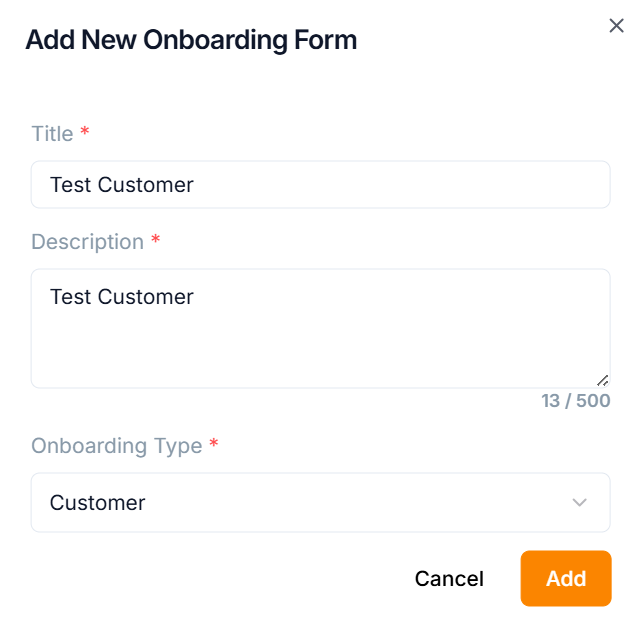Viewport: 636px width, 617px height.
Task: Focus the Title input field
Action: click(x=400, y=185)
